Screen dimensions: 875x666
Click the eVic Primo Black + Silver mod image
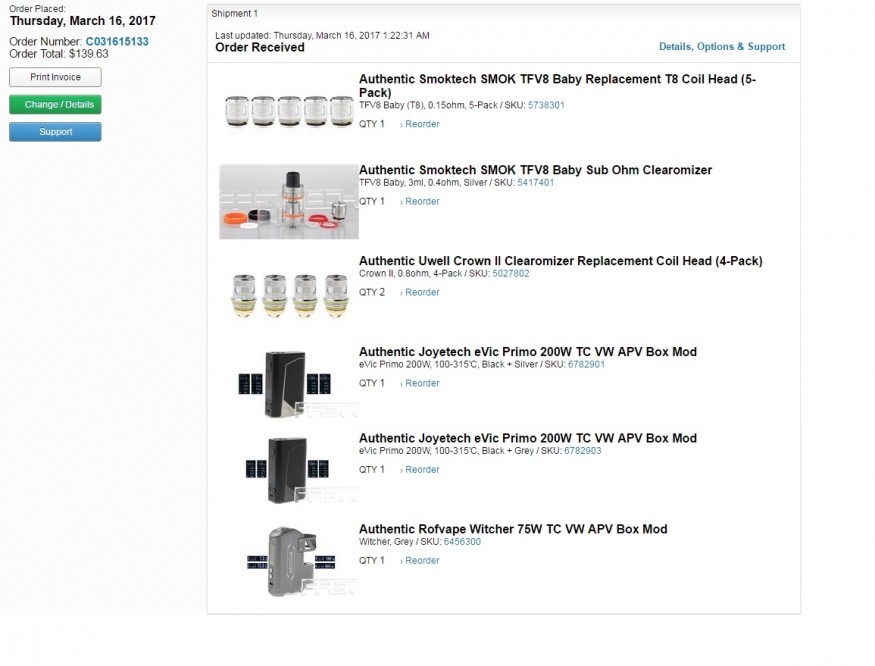click(288, 383)
